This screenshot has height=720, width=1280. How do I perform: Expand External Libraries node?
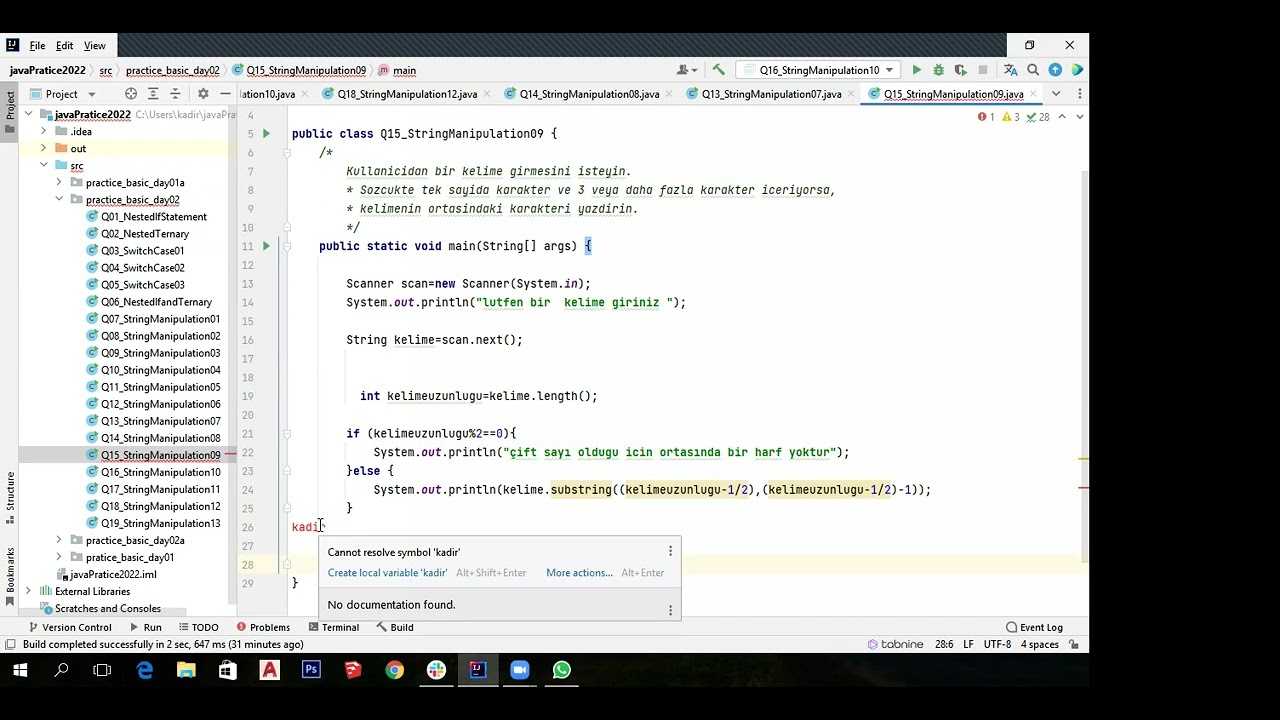click(x=29, y=591)
